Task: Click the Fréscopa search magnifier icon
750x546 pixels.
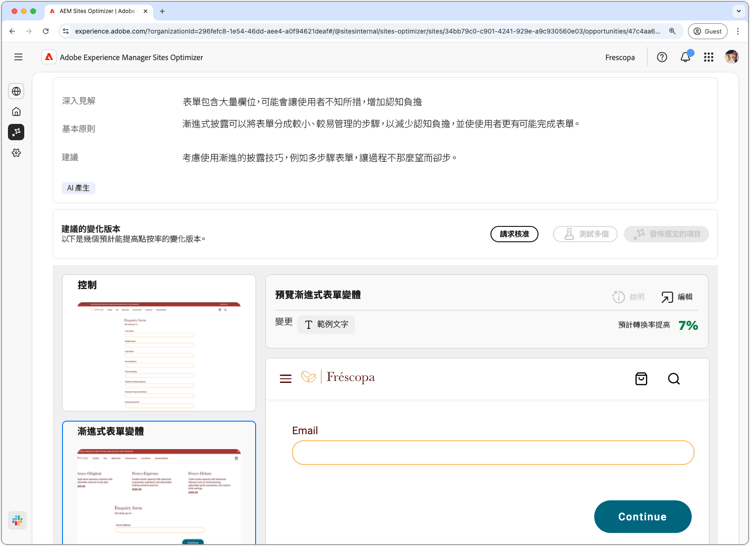Action: (x=674, y=379)
